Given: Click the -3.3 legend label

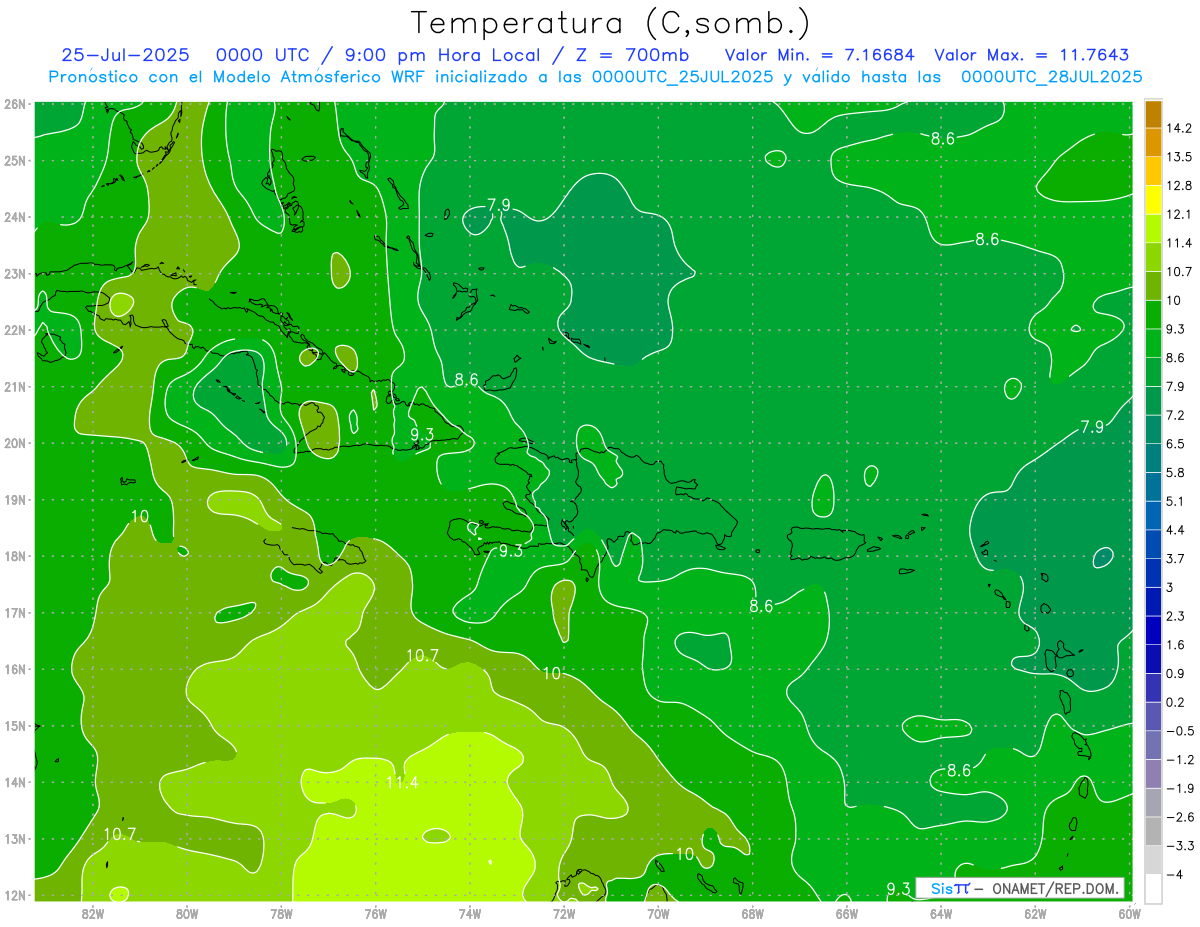Looking at the screenshot, I should coord(1179,846).
